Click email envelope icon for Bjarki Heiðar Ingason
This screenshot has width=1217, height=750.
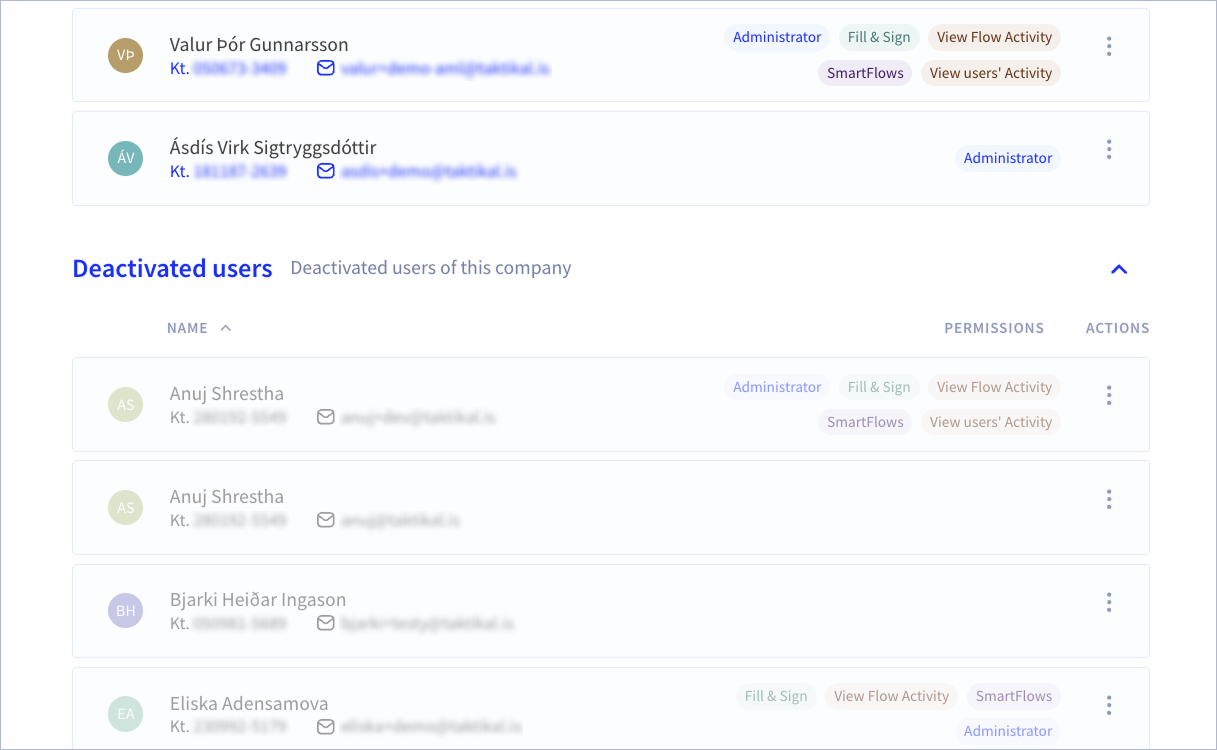tap(325, 623)
